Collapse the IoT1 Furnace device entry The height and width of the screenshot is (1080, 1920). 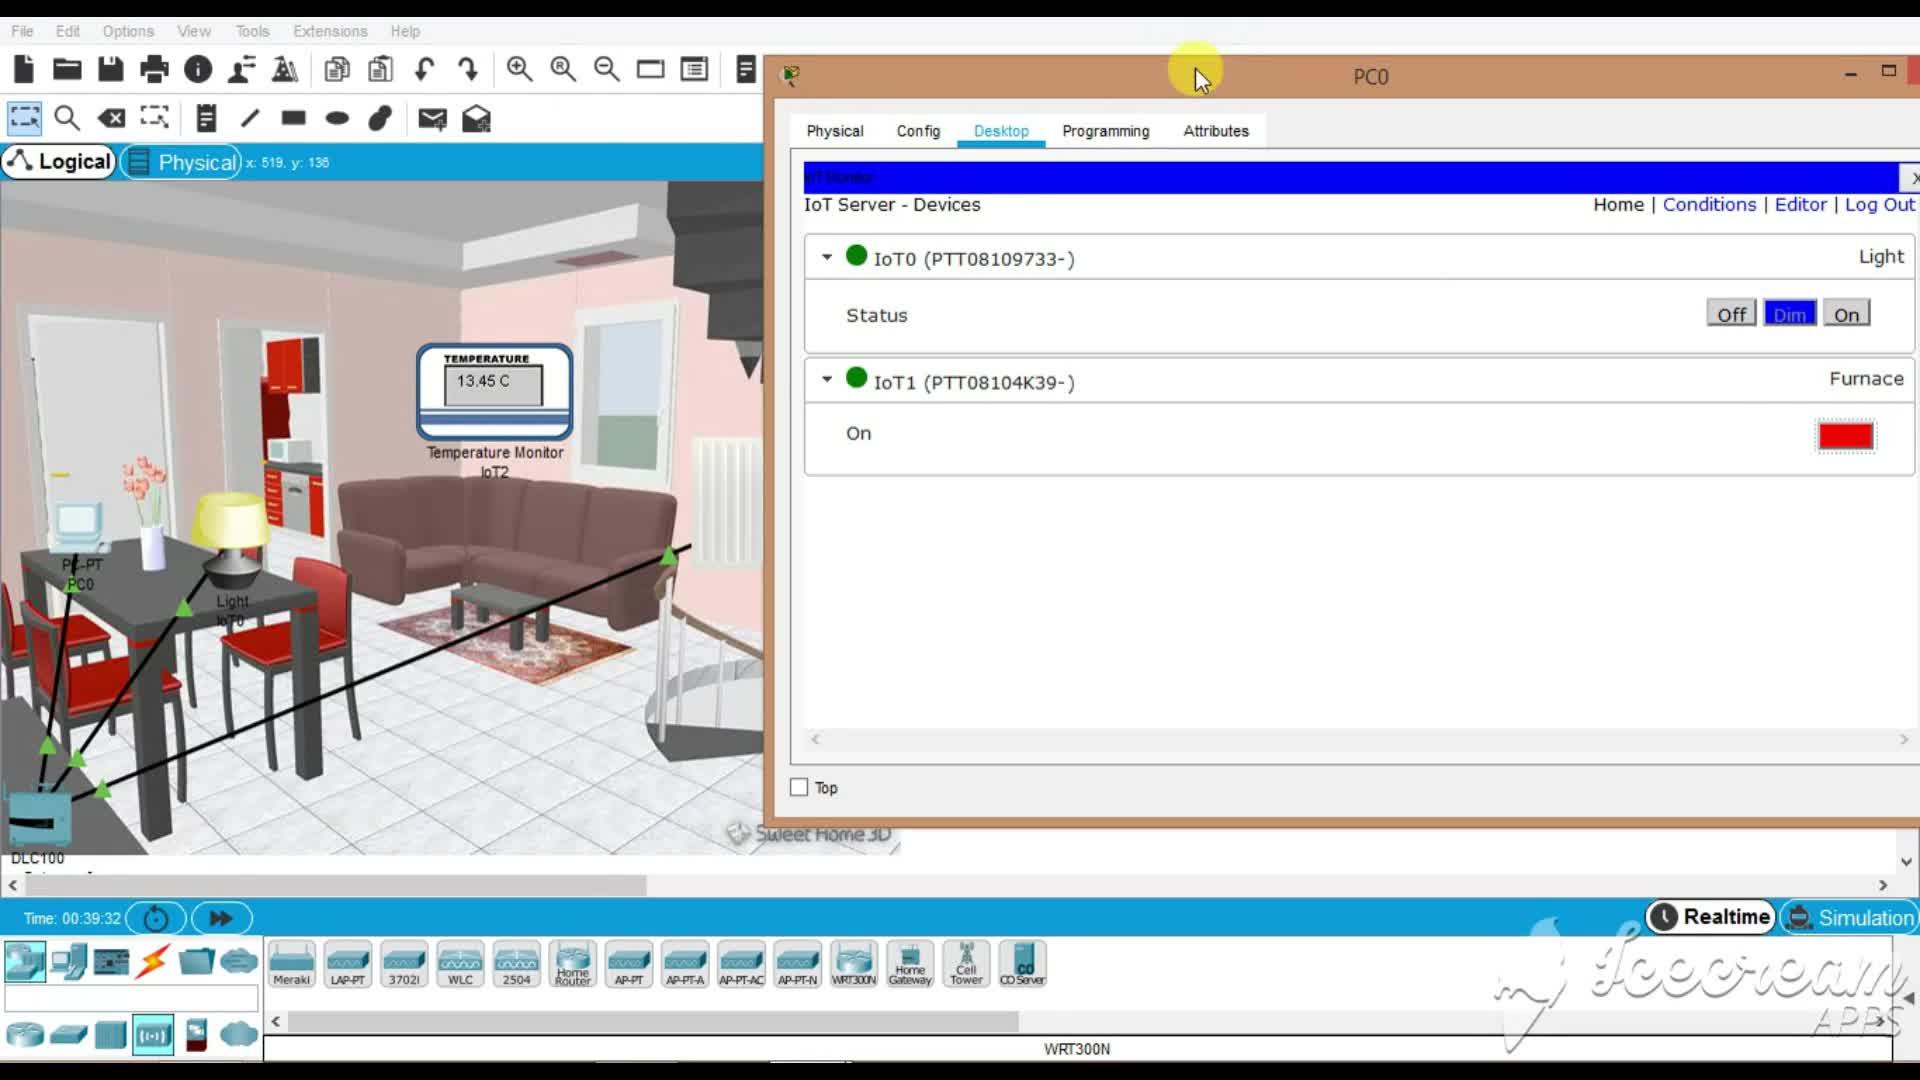click(x=827, y=380)
